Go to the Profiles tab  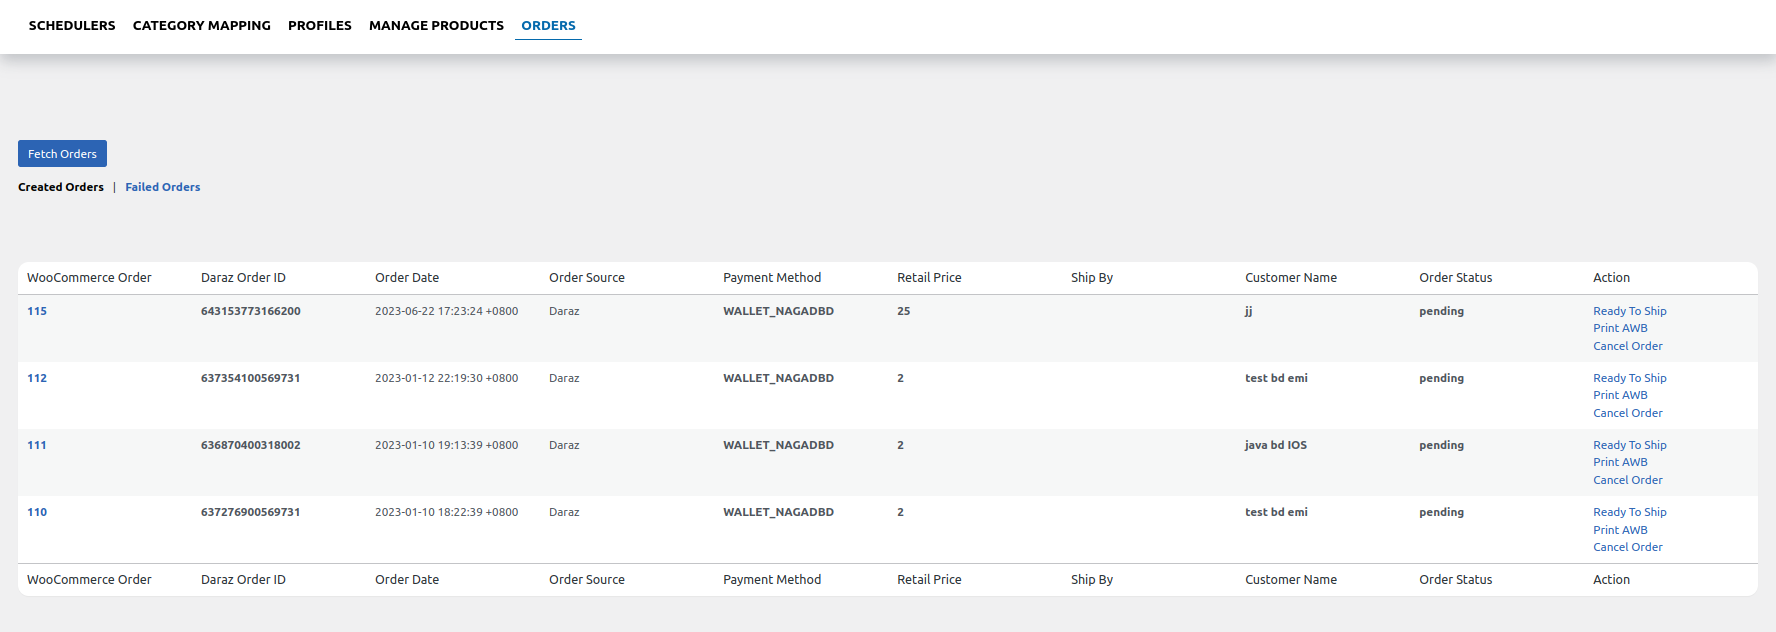(x=319, y=26)
